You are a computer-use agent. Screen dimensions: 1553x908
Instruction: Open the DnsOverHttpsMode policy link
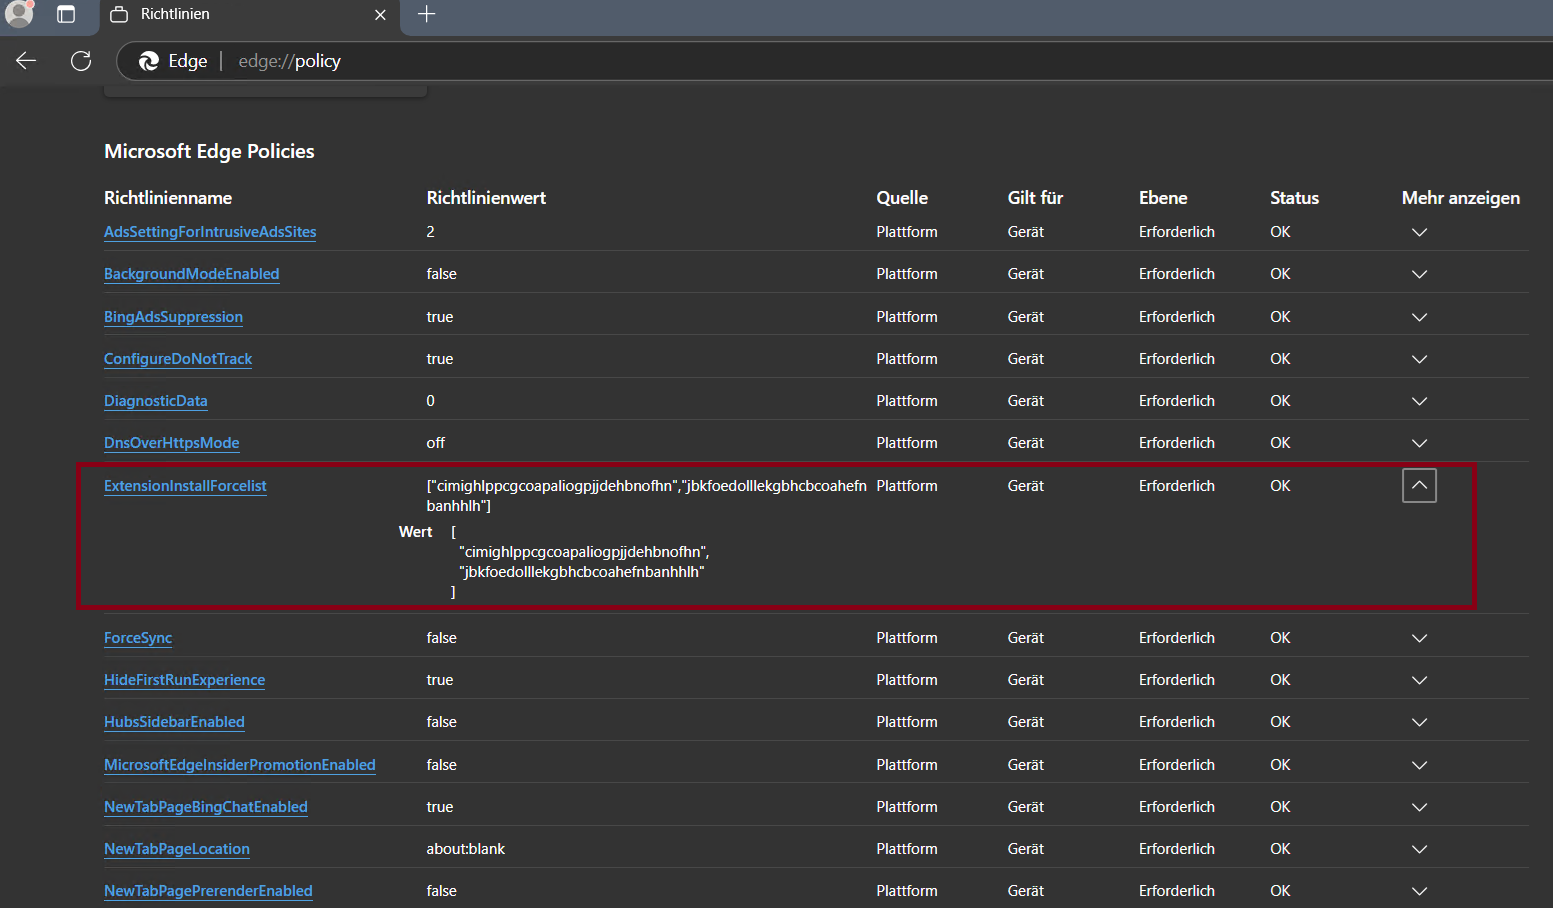(x=172, y=443)
